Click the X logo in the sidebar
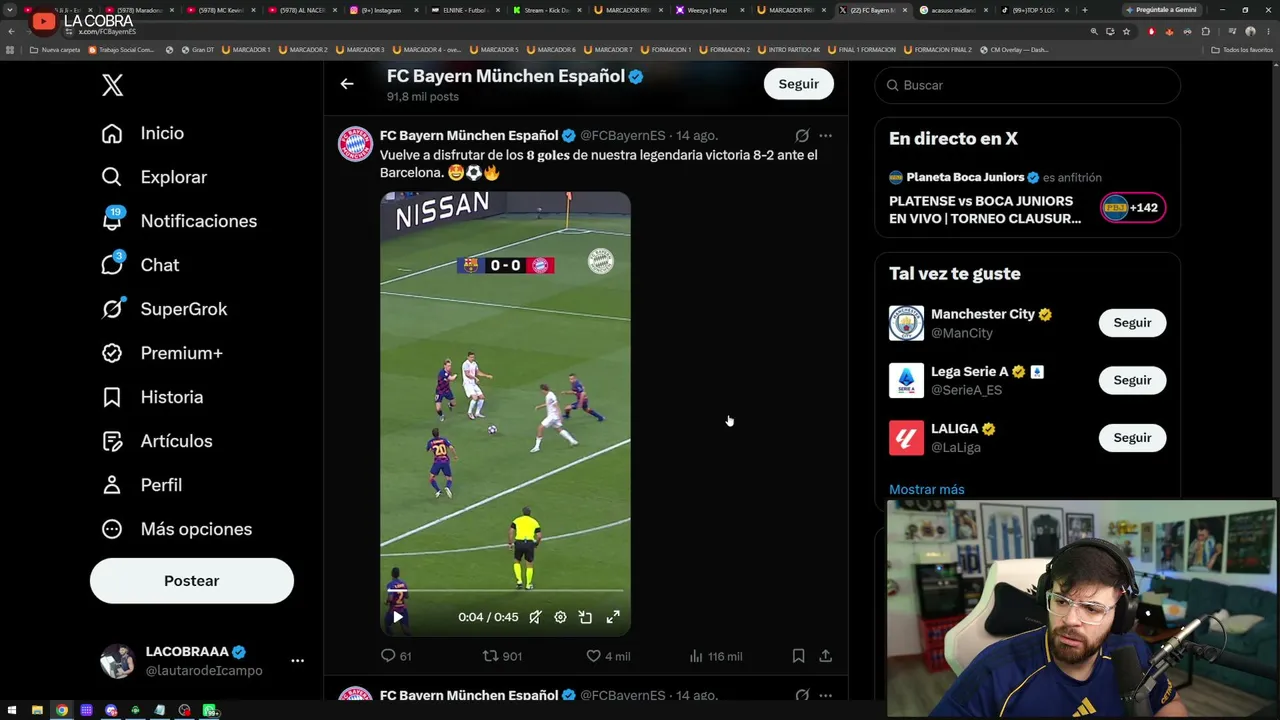 pos(112,85)
